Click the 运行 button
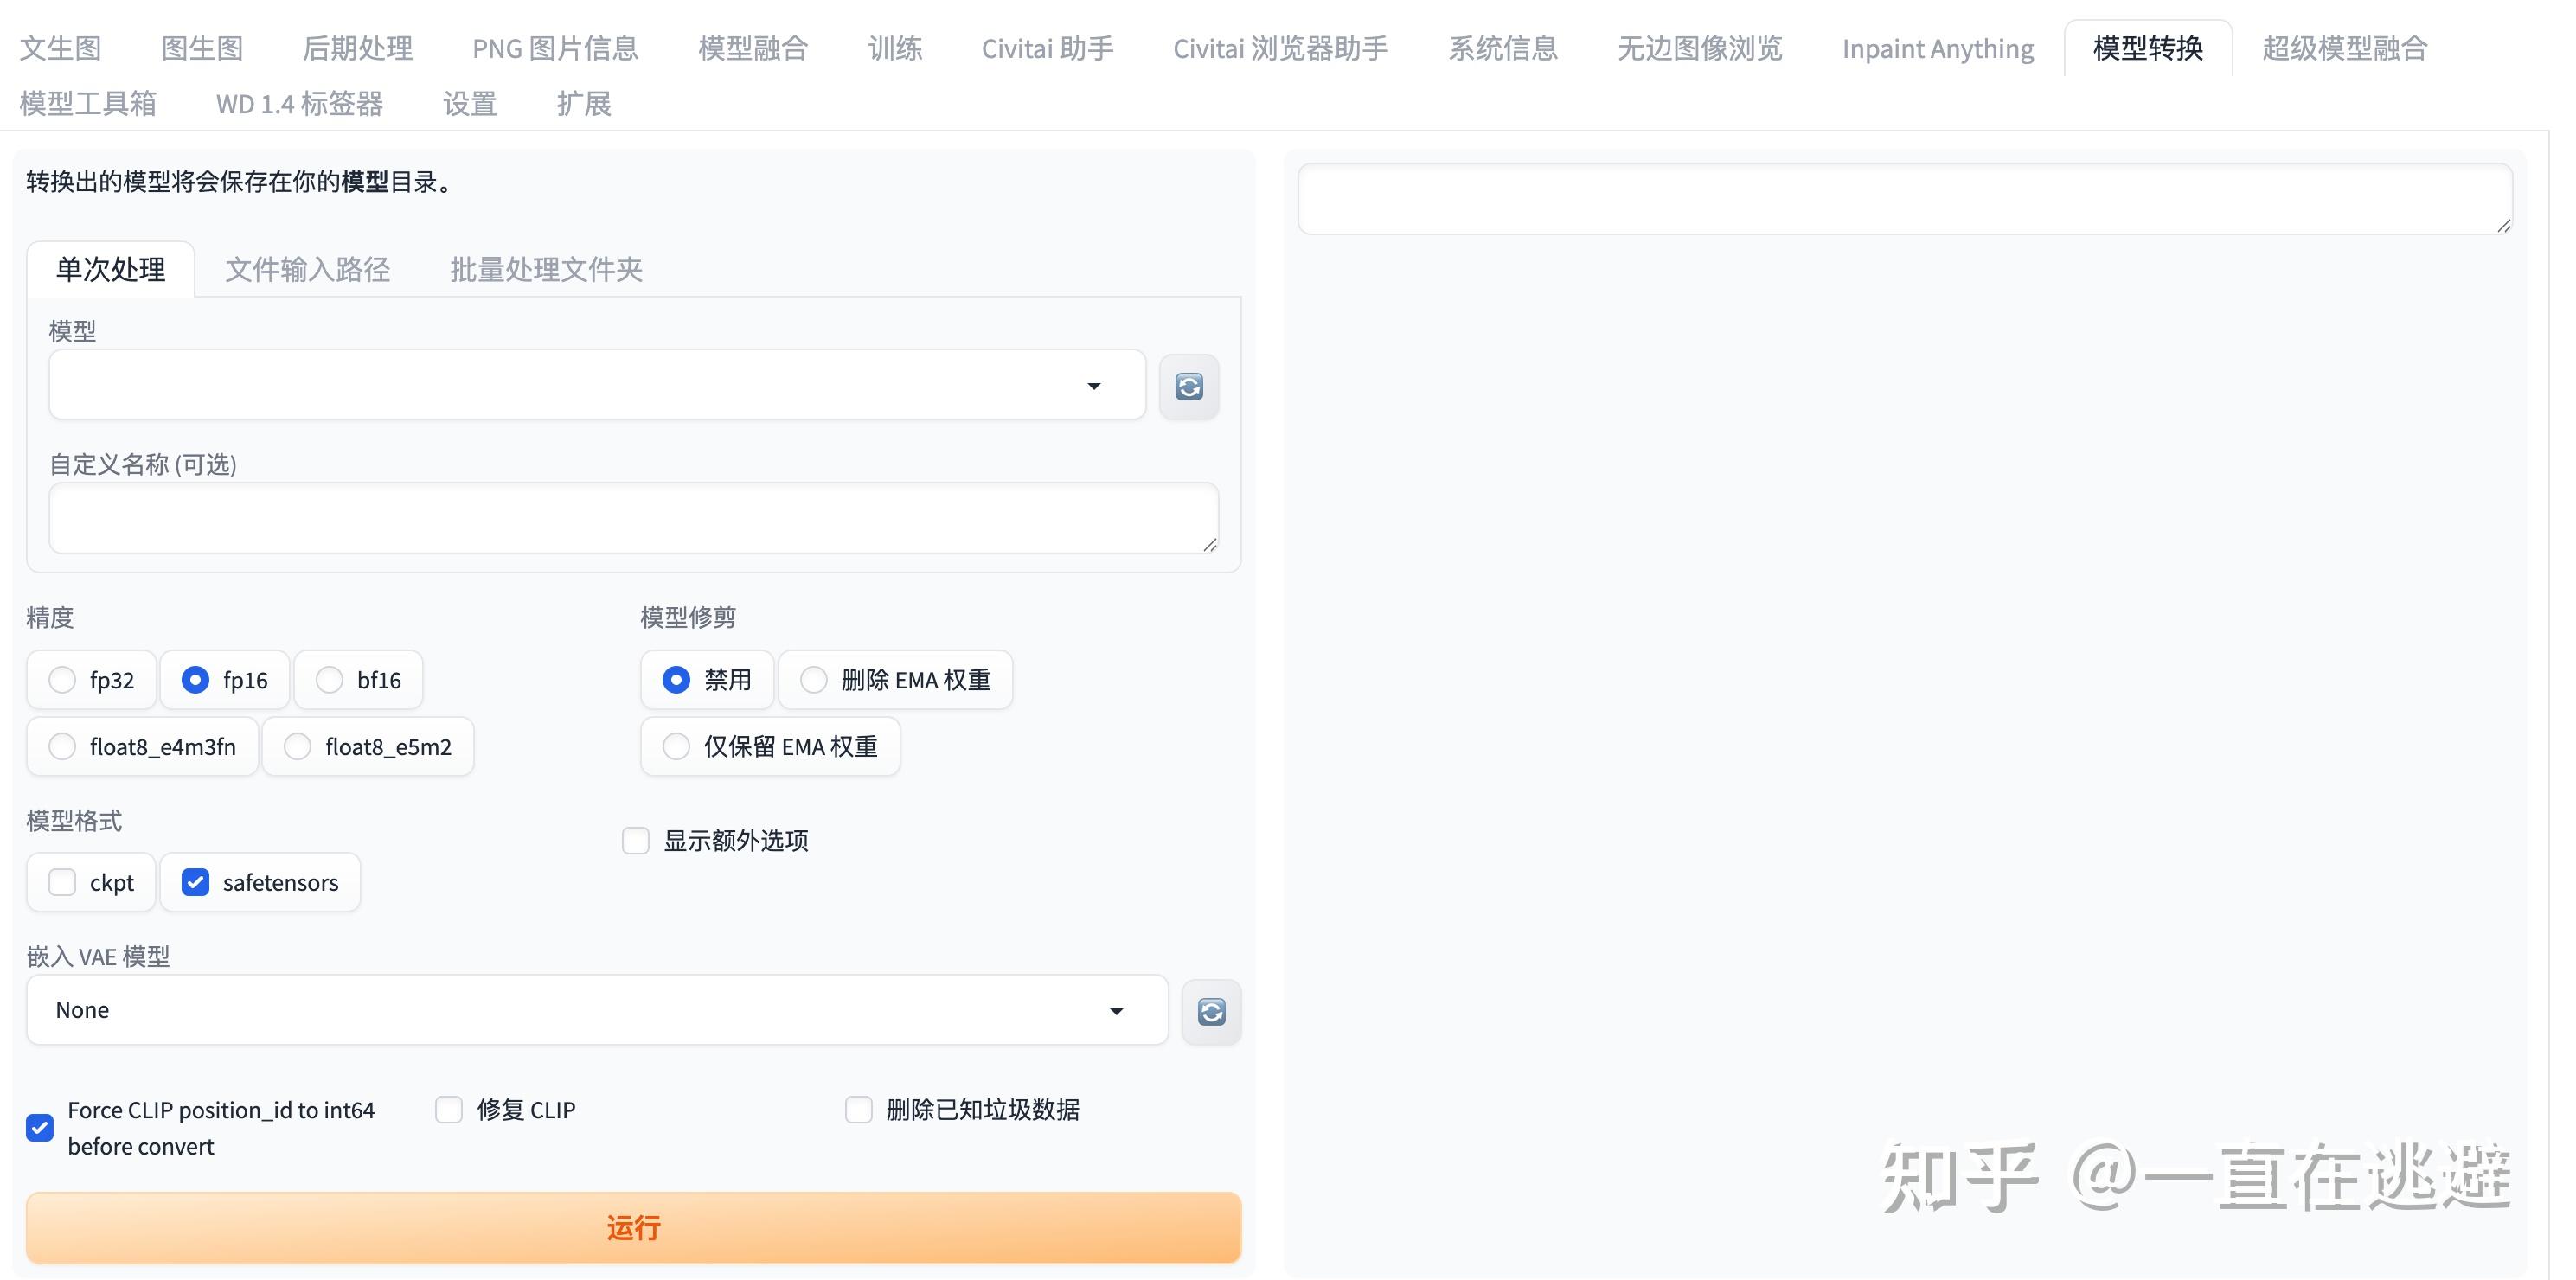2576x1280 pixels. [634, 1227]
